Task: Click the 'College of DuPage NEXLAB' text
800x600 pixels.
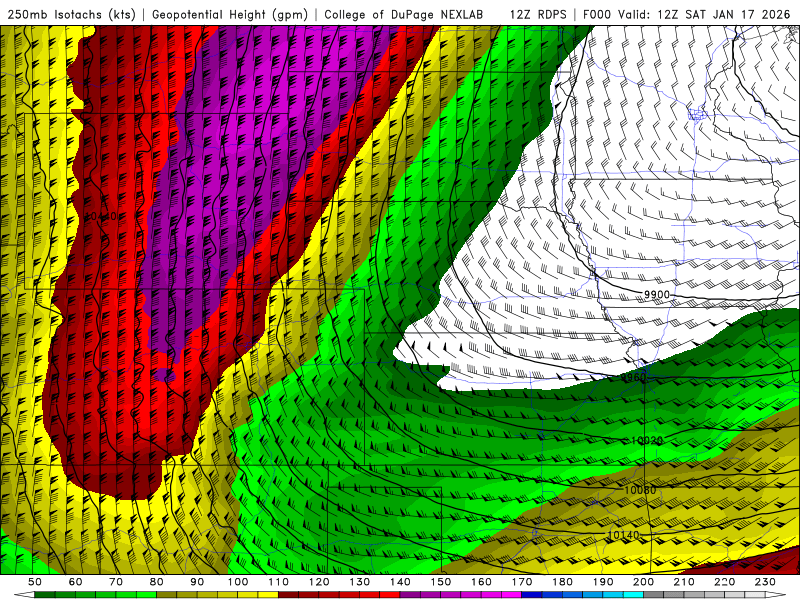Action: tap(403, 14)
